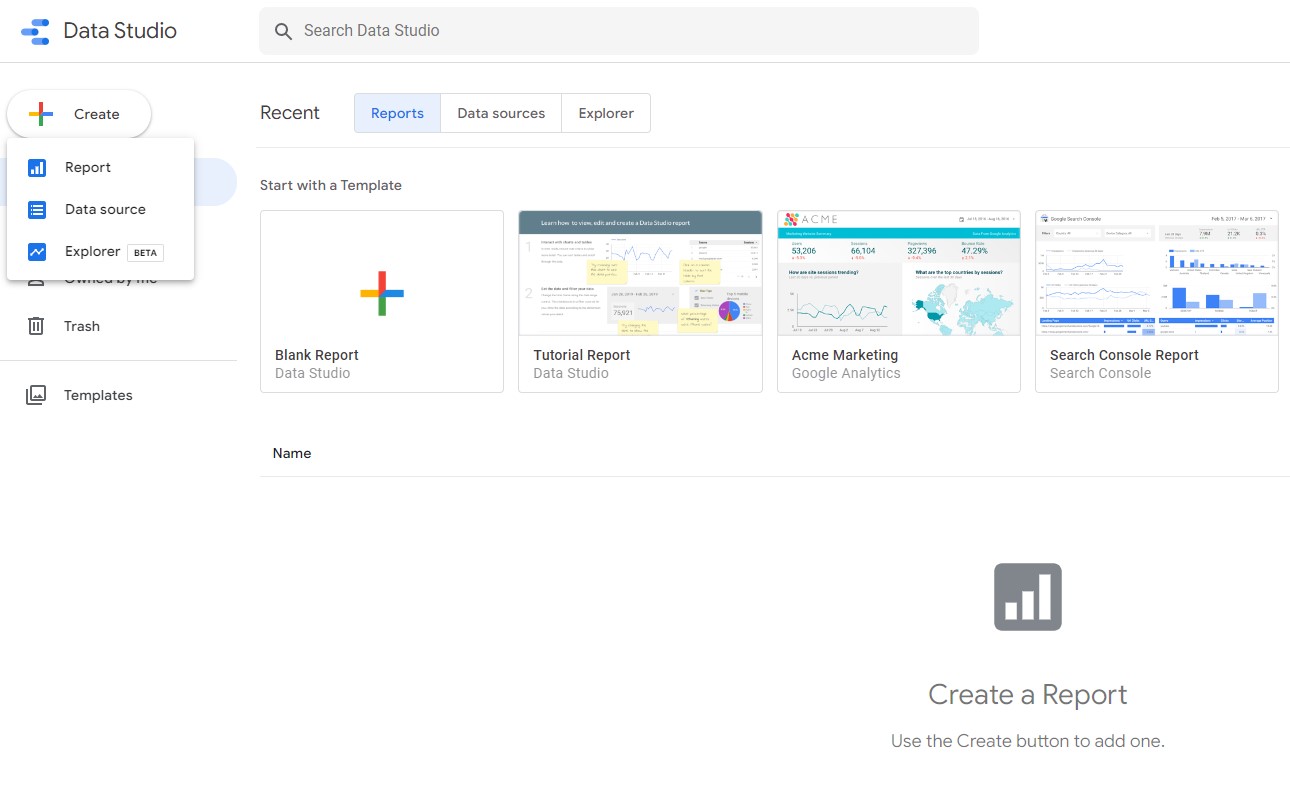
Task: Open the Acme Marketing template thumbnail
Action: 899,273
